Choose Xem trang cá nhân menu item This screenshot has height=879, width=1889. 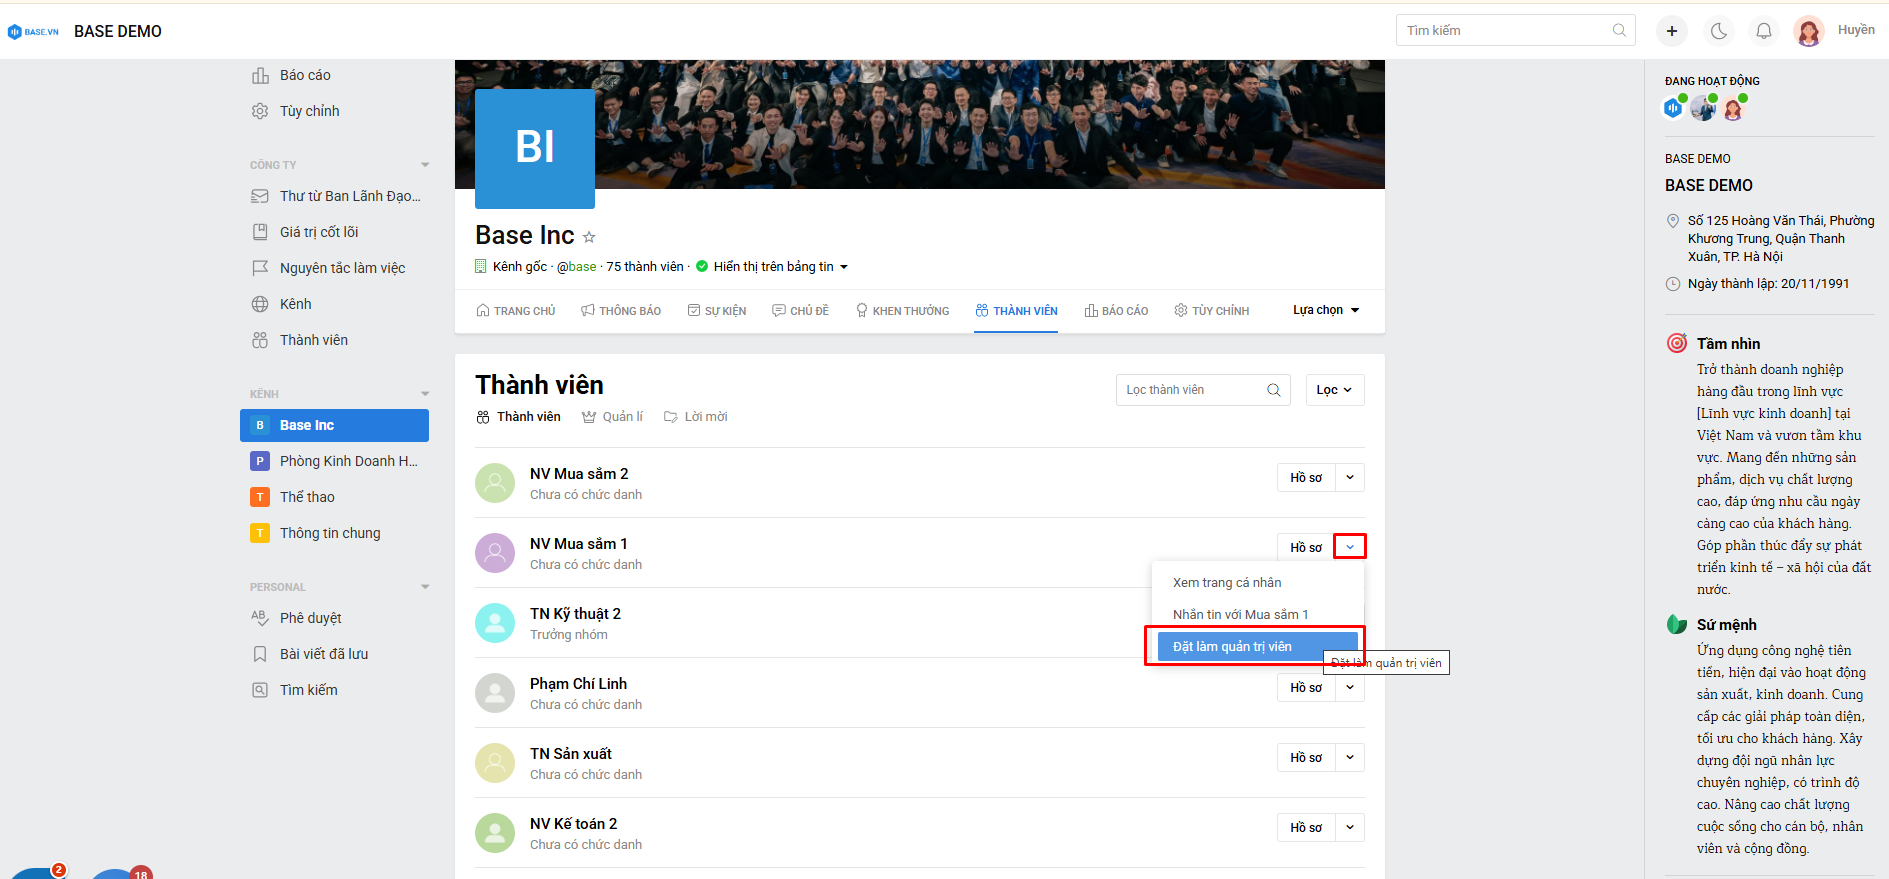[x=1227, y=583]
